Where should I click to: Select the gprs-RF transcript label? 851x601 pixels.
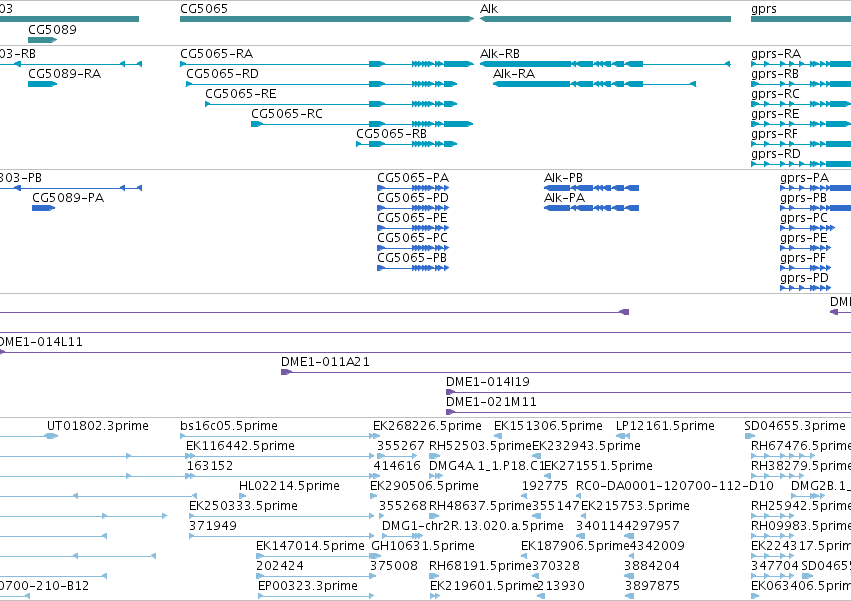pos(774,134)
